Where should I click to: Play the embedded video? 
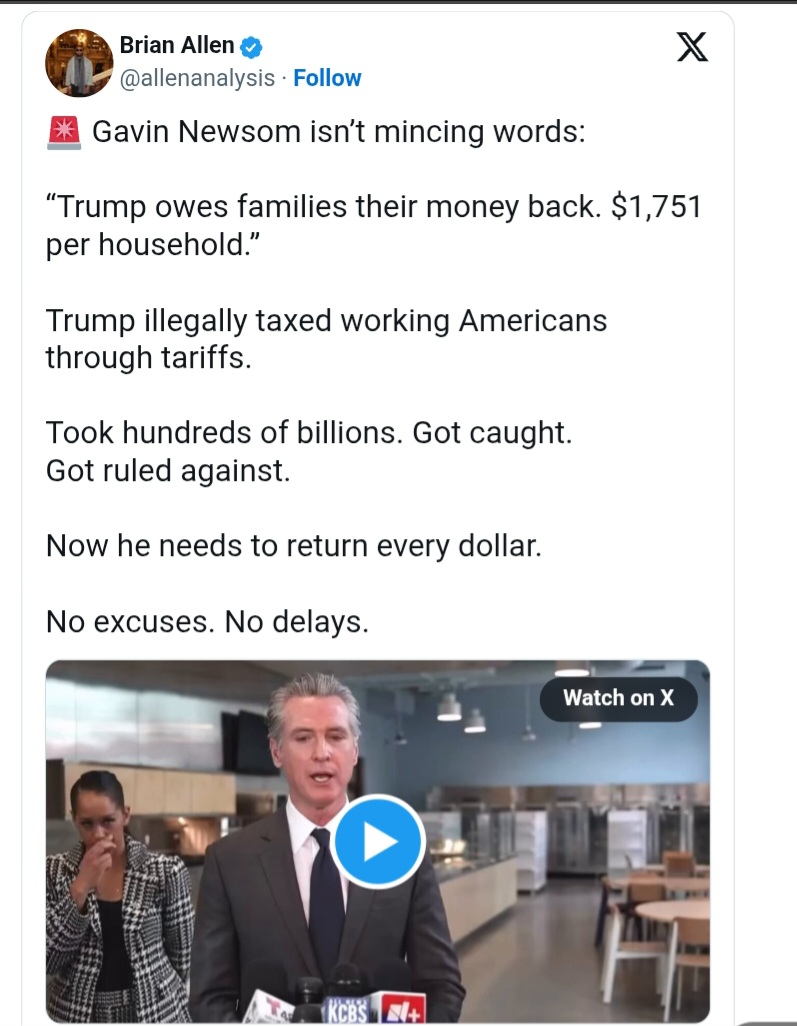(378, 842)
